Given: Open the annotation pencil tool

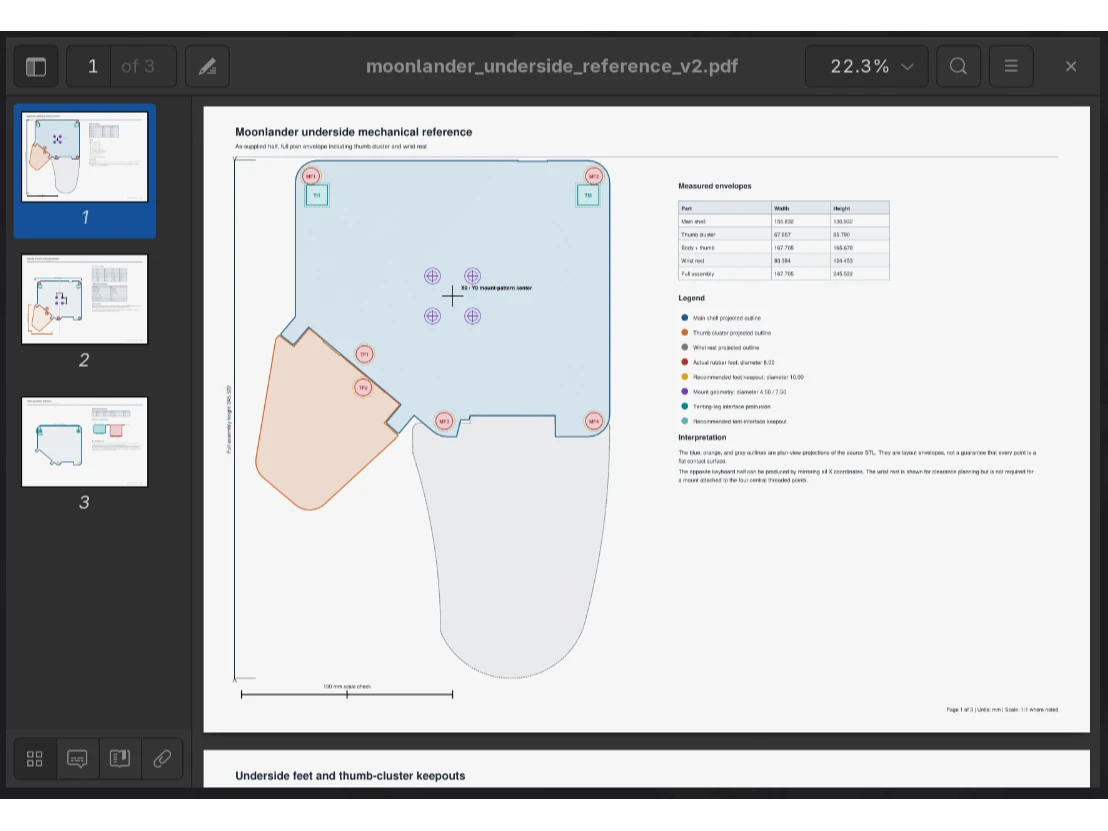Looking at the screenshot, I should pos(207,66).
